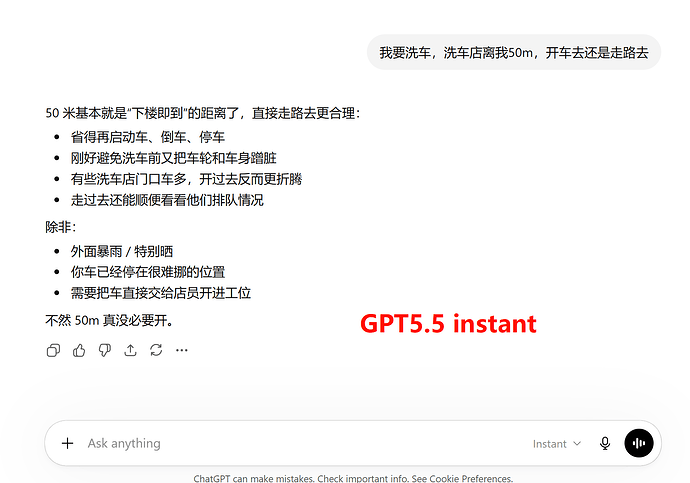
Task: Open more actions three-dot menu
Action: (182, 350)
